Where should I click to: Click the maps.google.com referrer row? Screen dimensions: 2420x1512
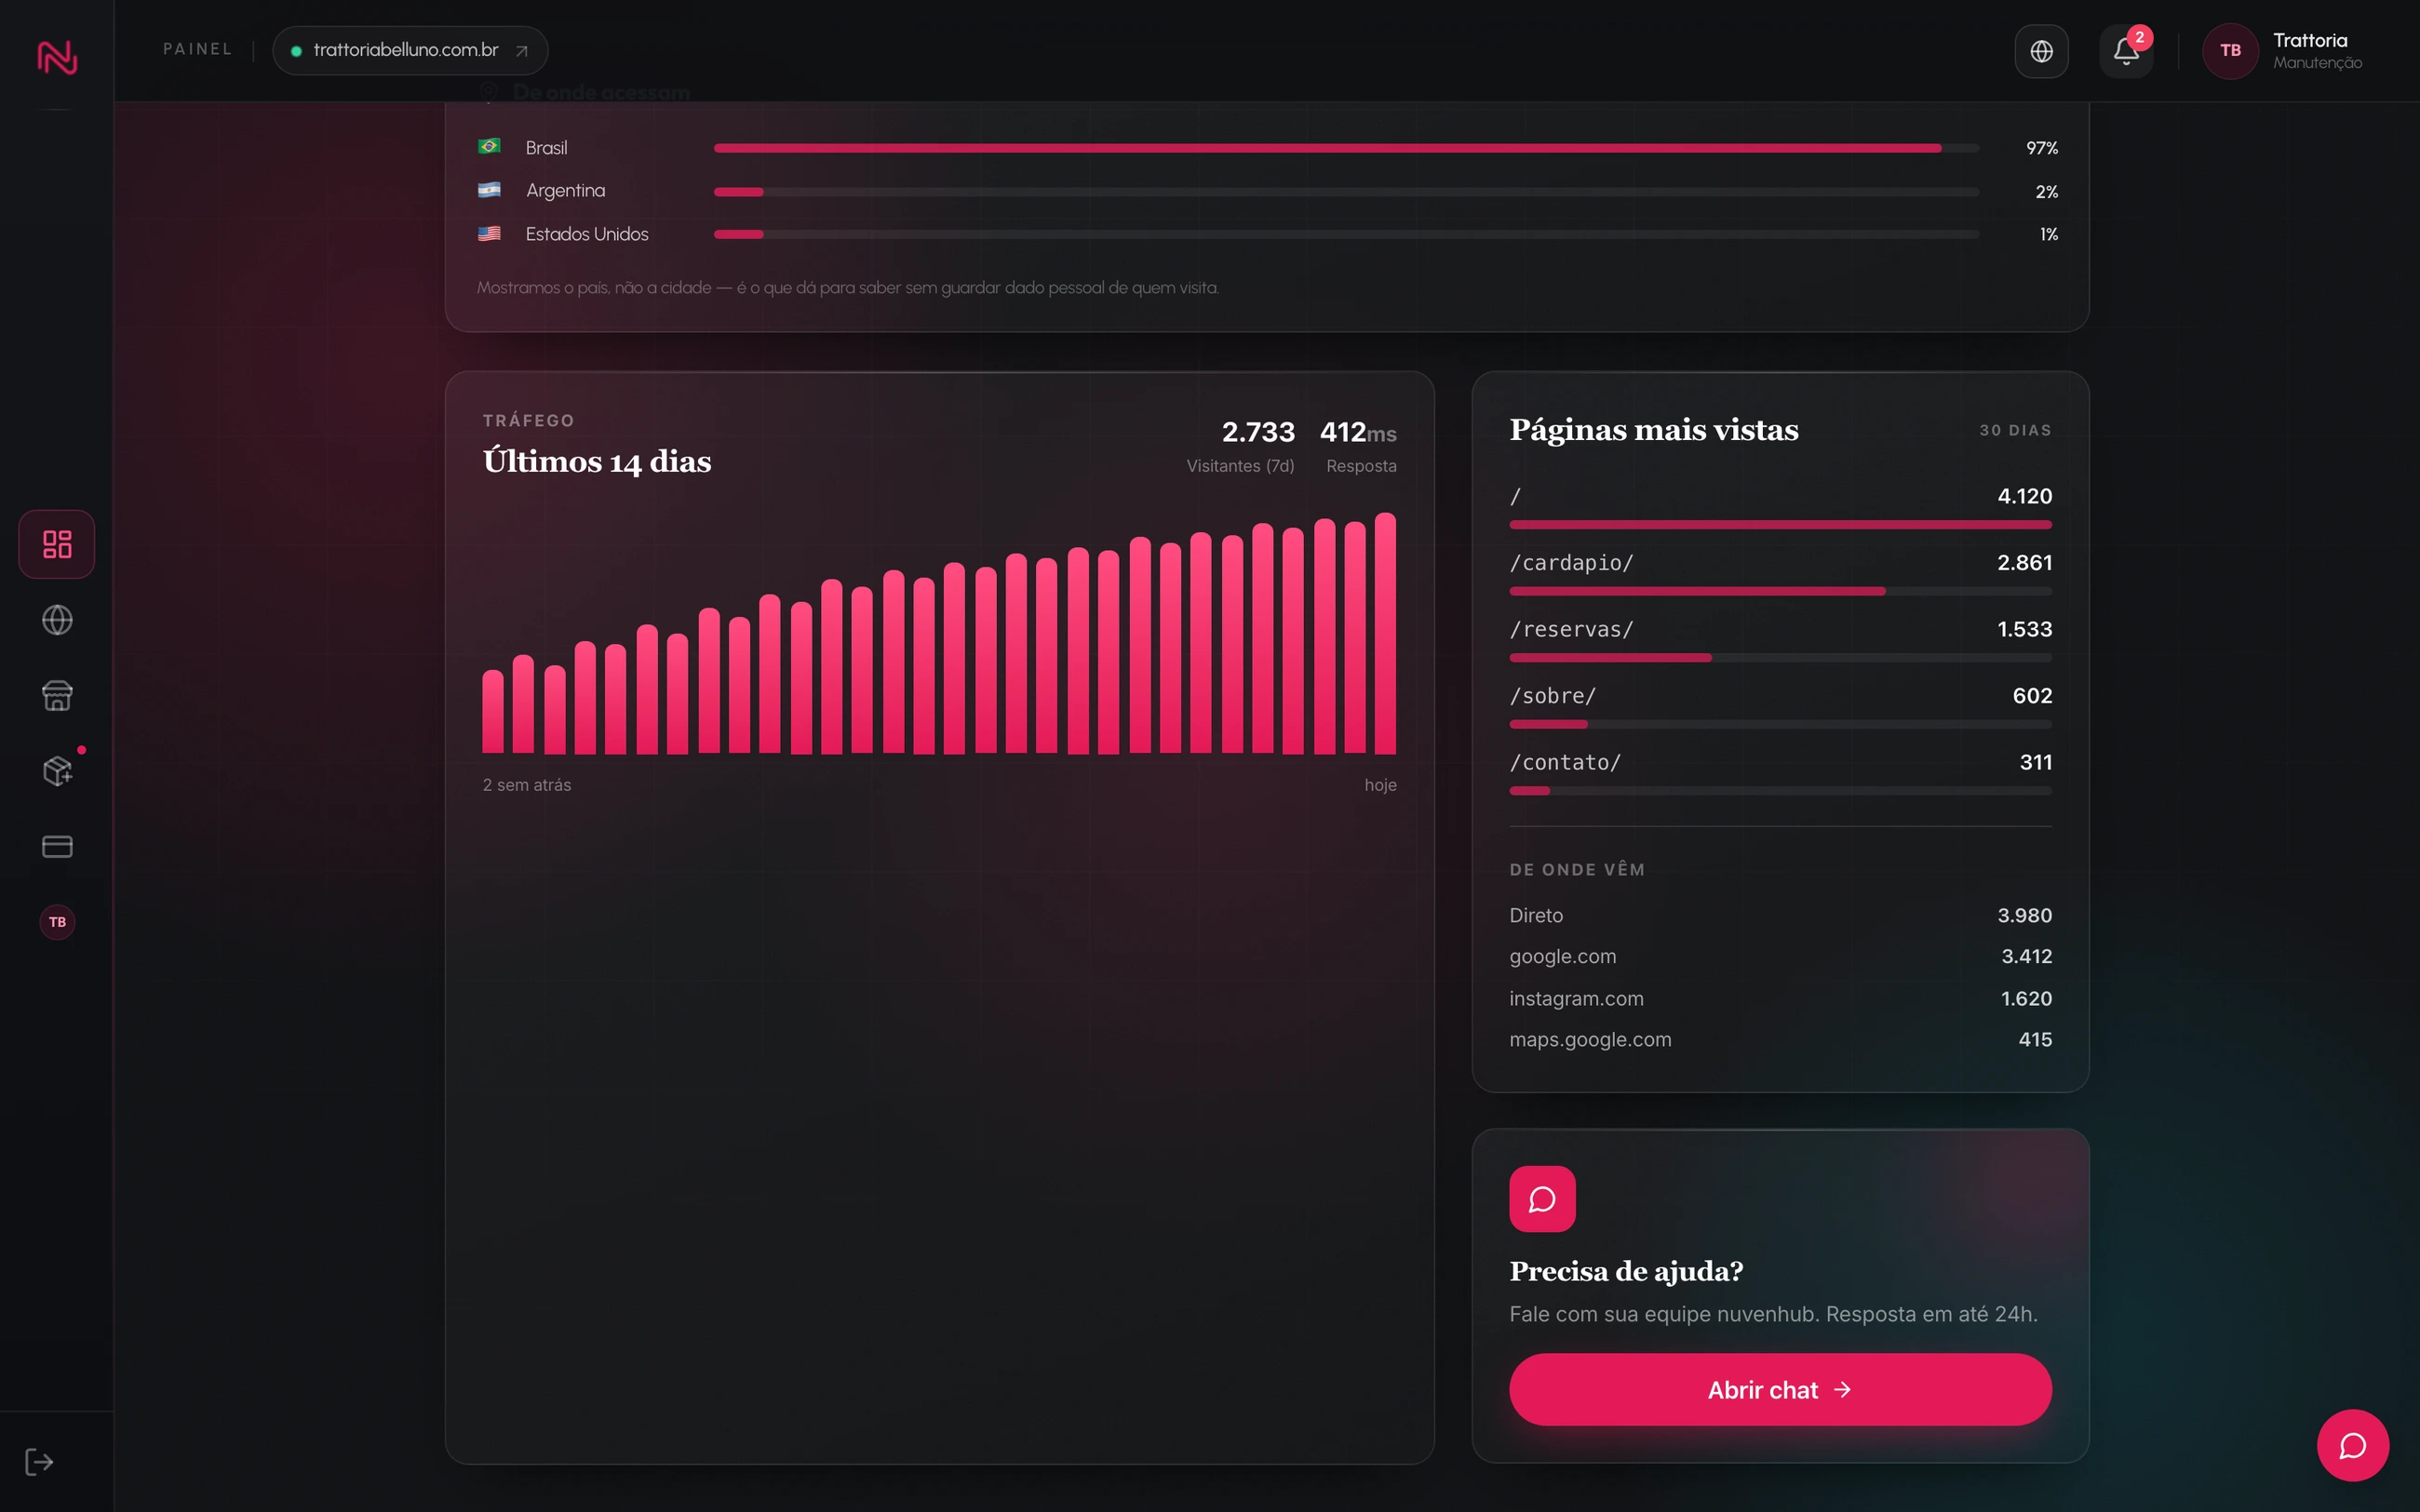point(1780,1039)
